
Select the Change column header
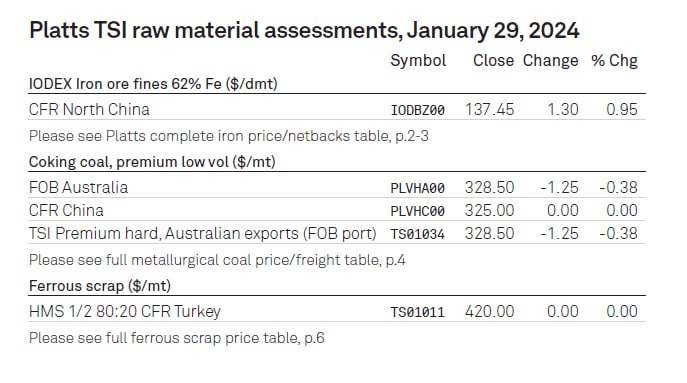550,61
